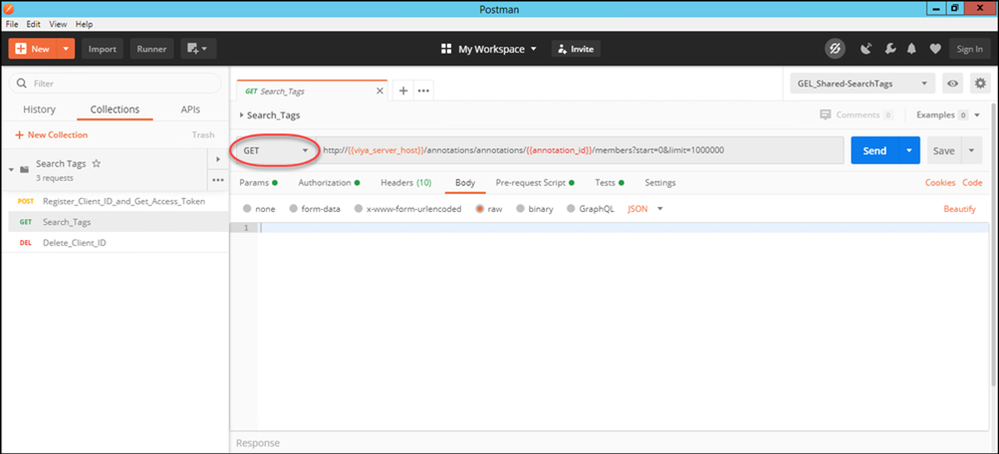Screen dimensions: 999x454
Task: Open the Edit menu
Action: (34, 24)
